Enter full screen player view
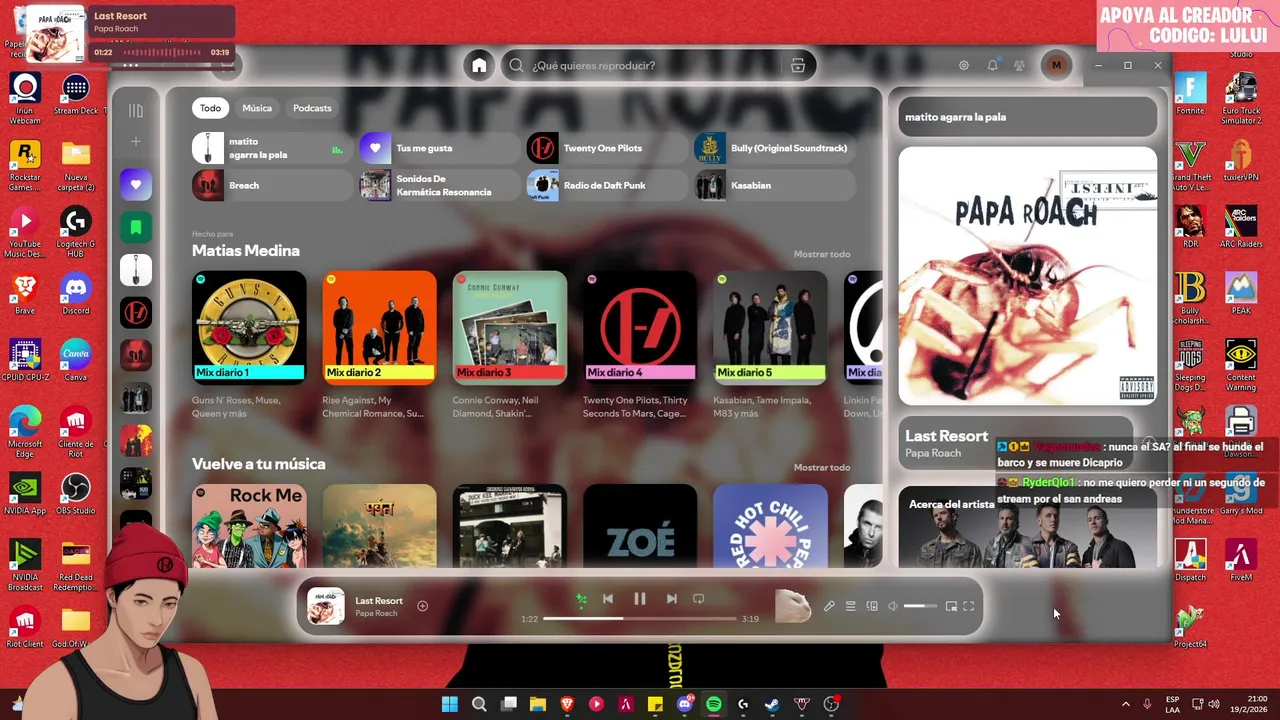 [x=969, y=606]
